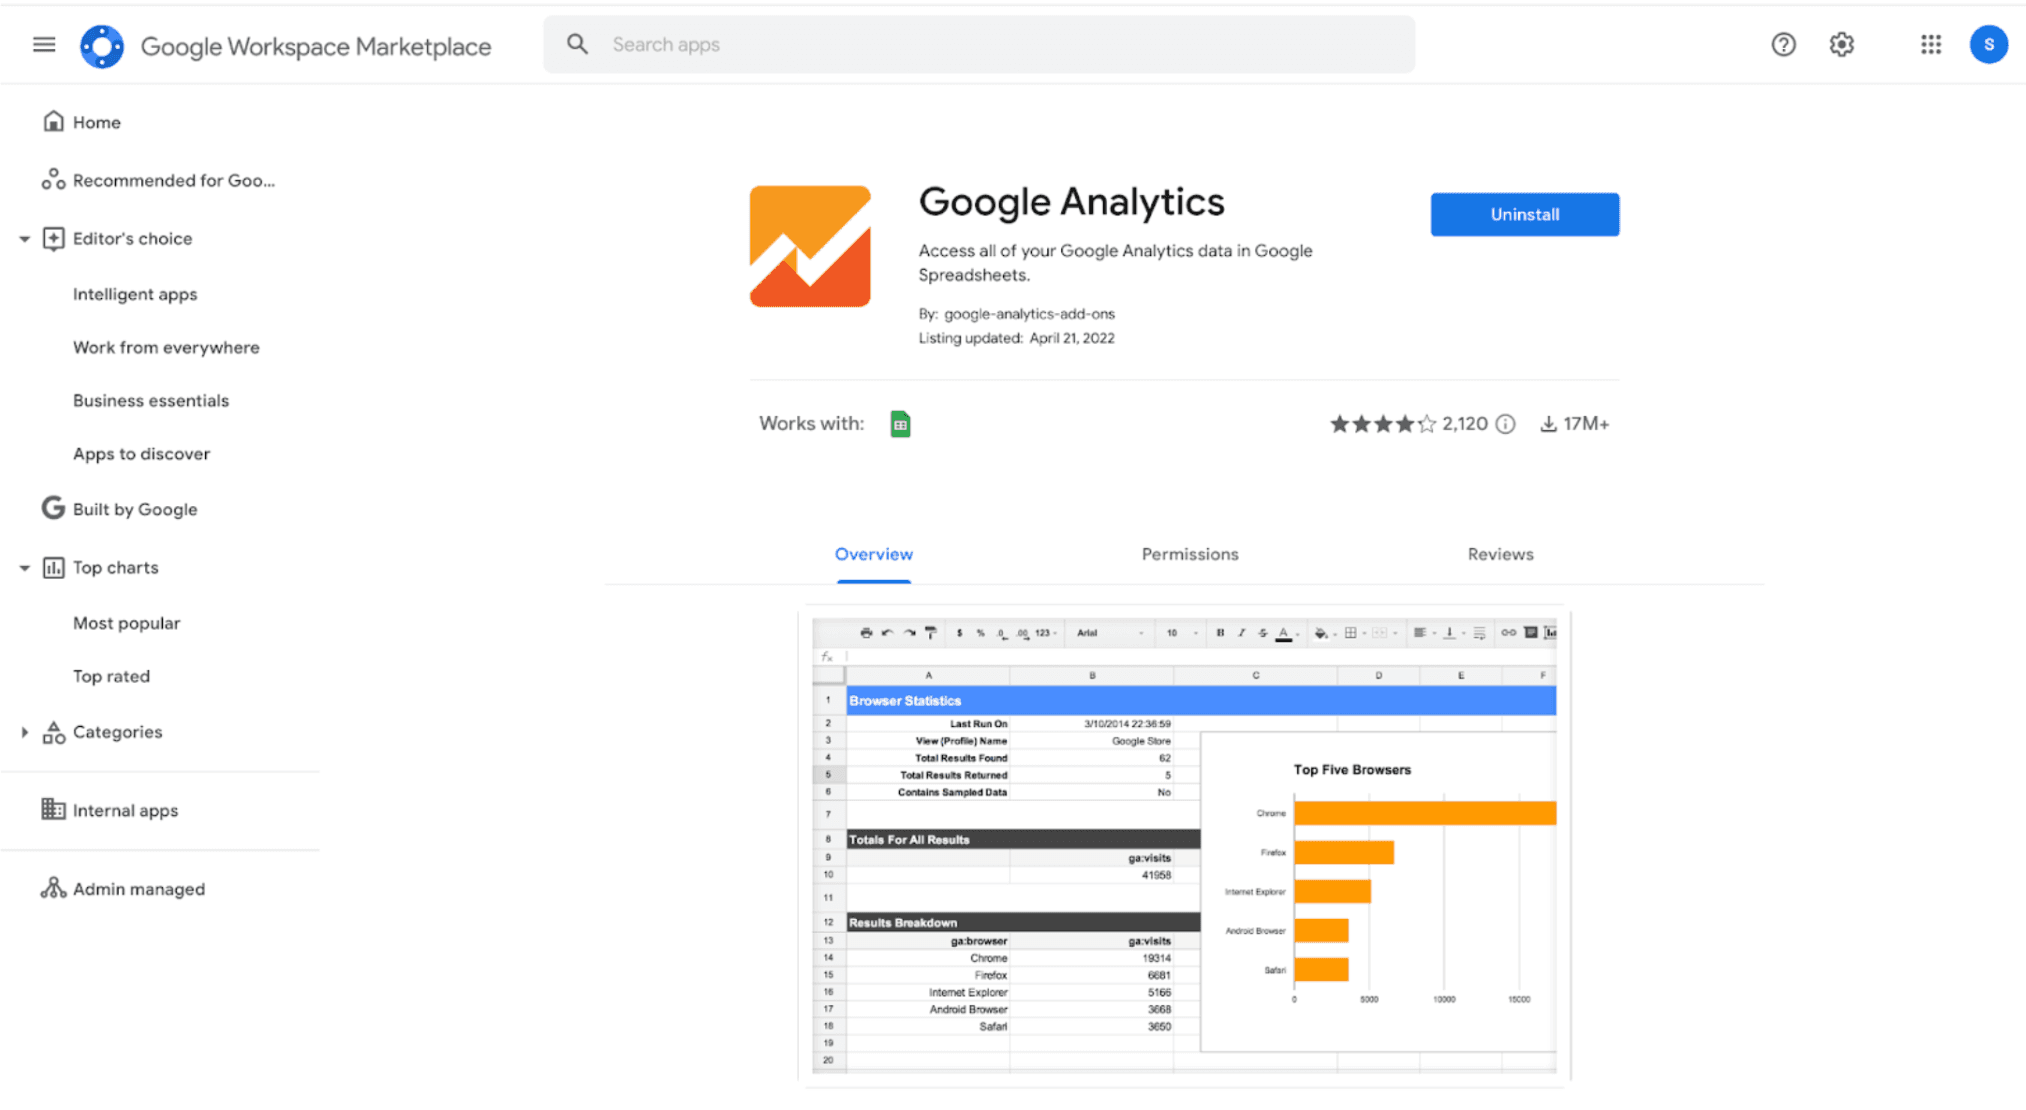2026x1110 pixels.
Task: Click the Uninstall button
Action: (1524, 214)
